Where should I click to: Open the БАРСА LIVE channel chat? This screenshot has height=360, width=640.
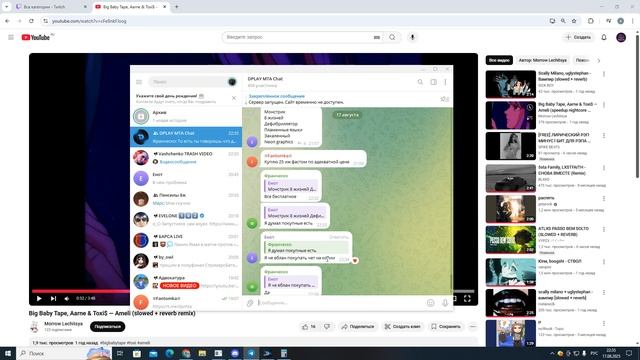click(x=186, y=240)
